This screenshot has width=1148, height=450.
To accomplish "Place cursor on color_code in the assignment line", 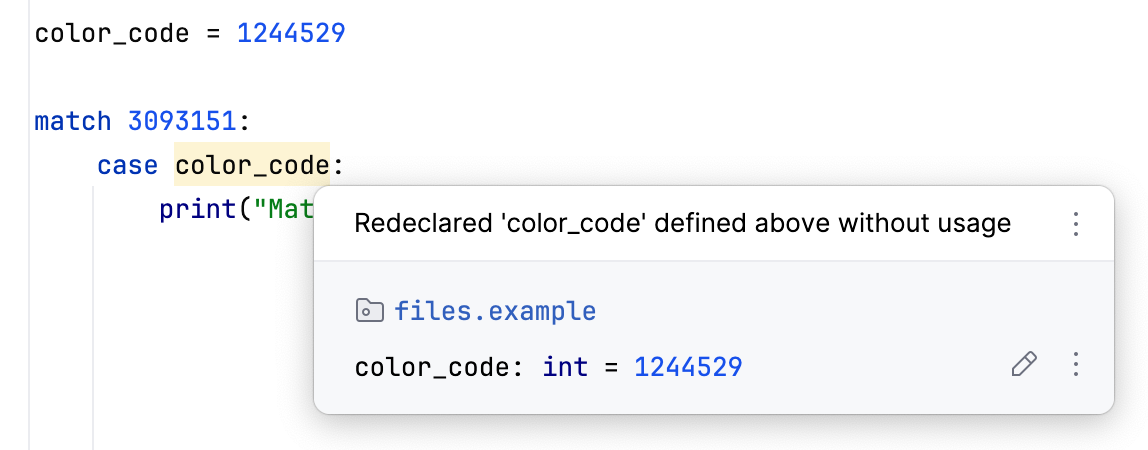I will (x=112, y=34).
